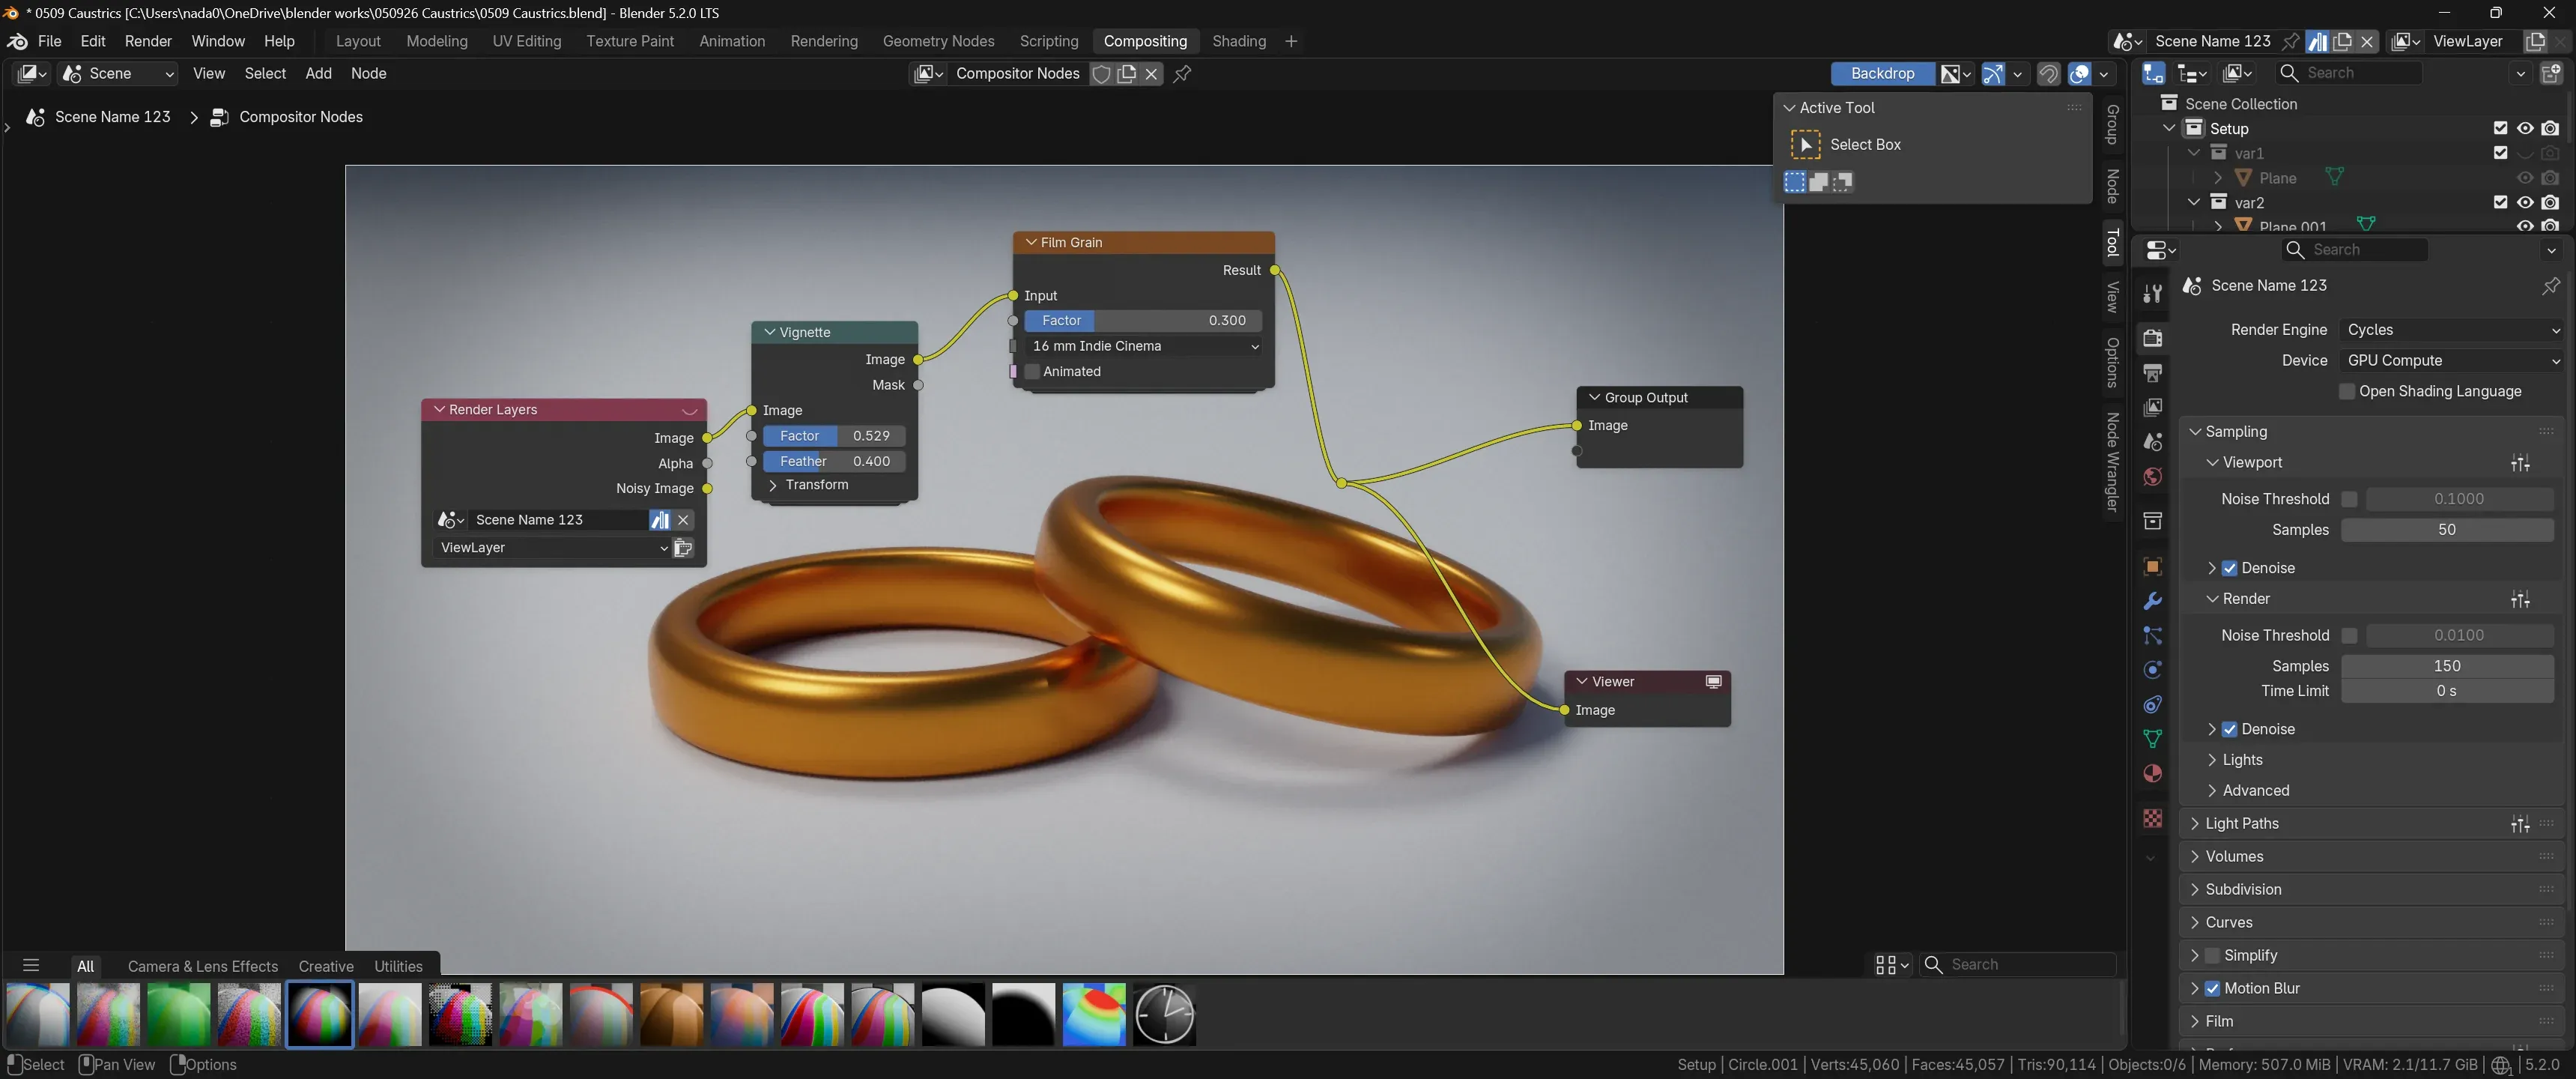The height and width of the screenshot is (1079, 2576).
Task: Open the Render menu
Action: tap(148, 41)
